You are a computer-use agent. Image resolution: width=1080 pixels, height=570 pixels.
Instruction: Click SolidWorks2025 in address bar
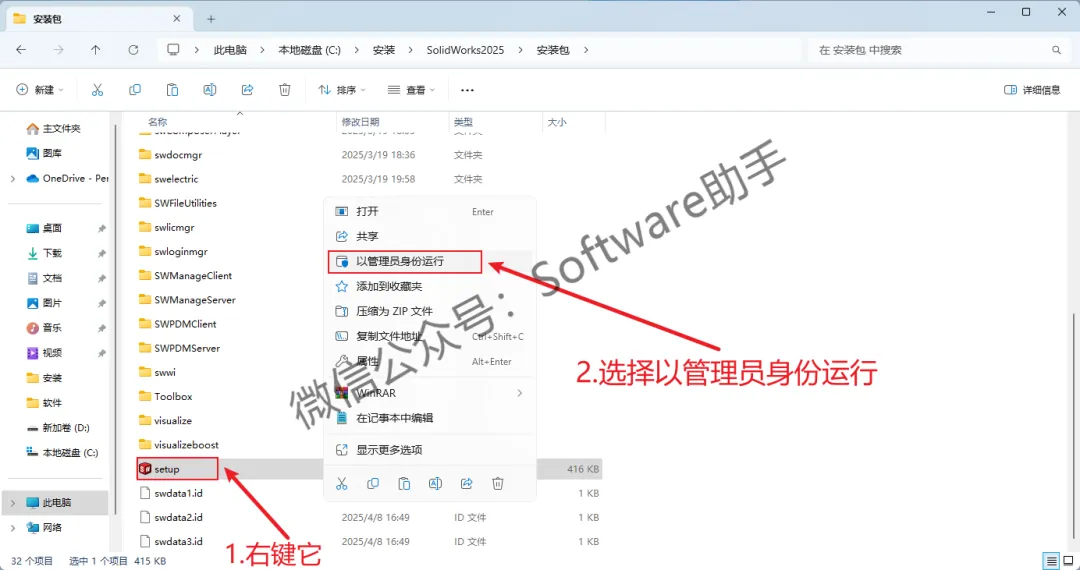466,50
